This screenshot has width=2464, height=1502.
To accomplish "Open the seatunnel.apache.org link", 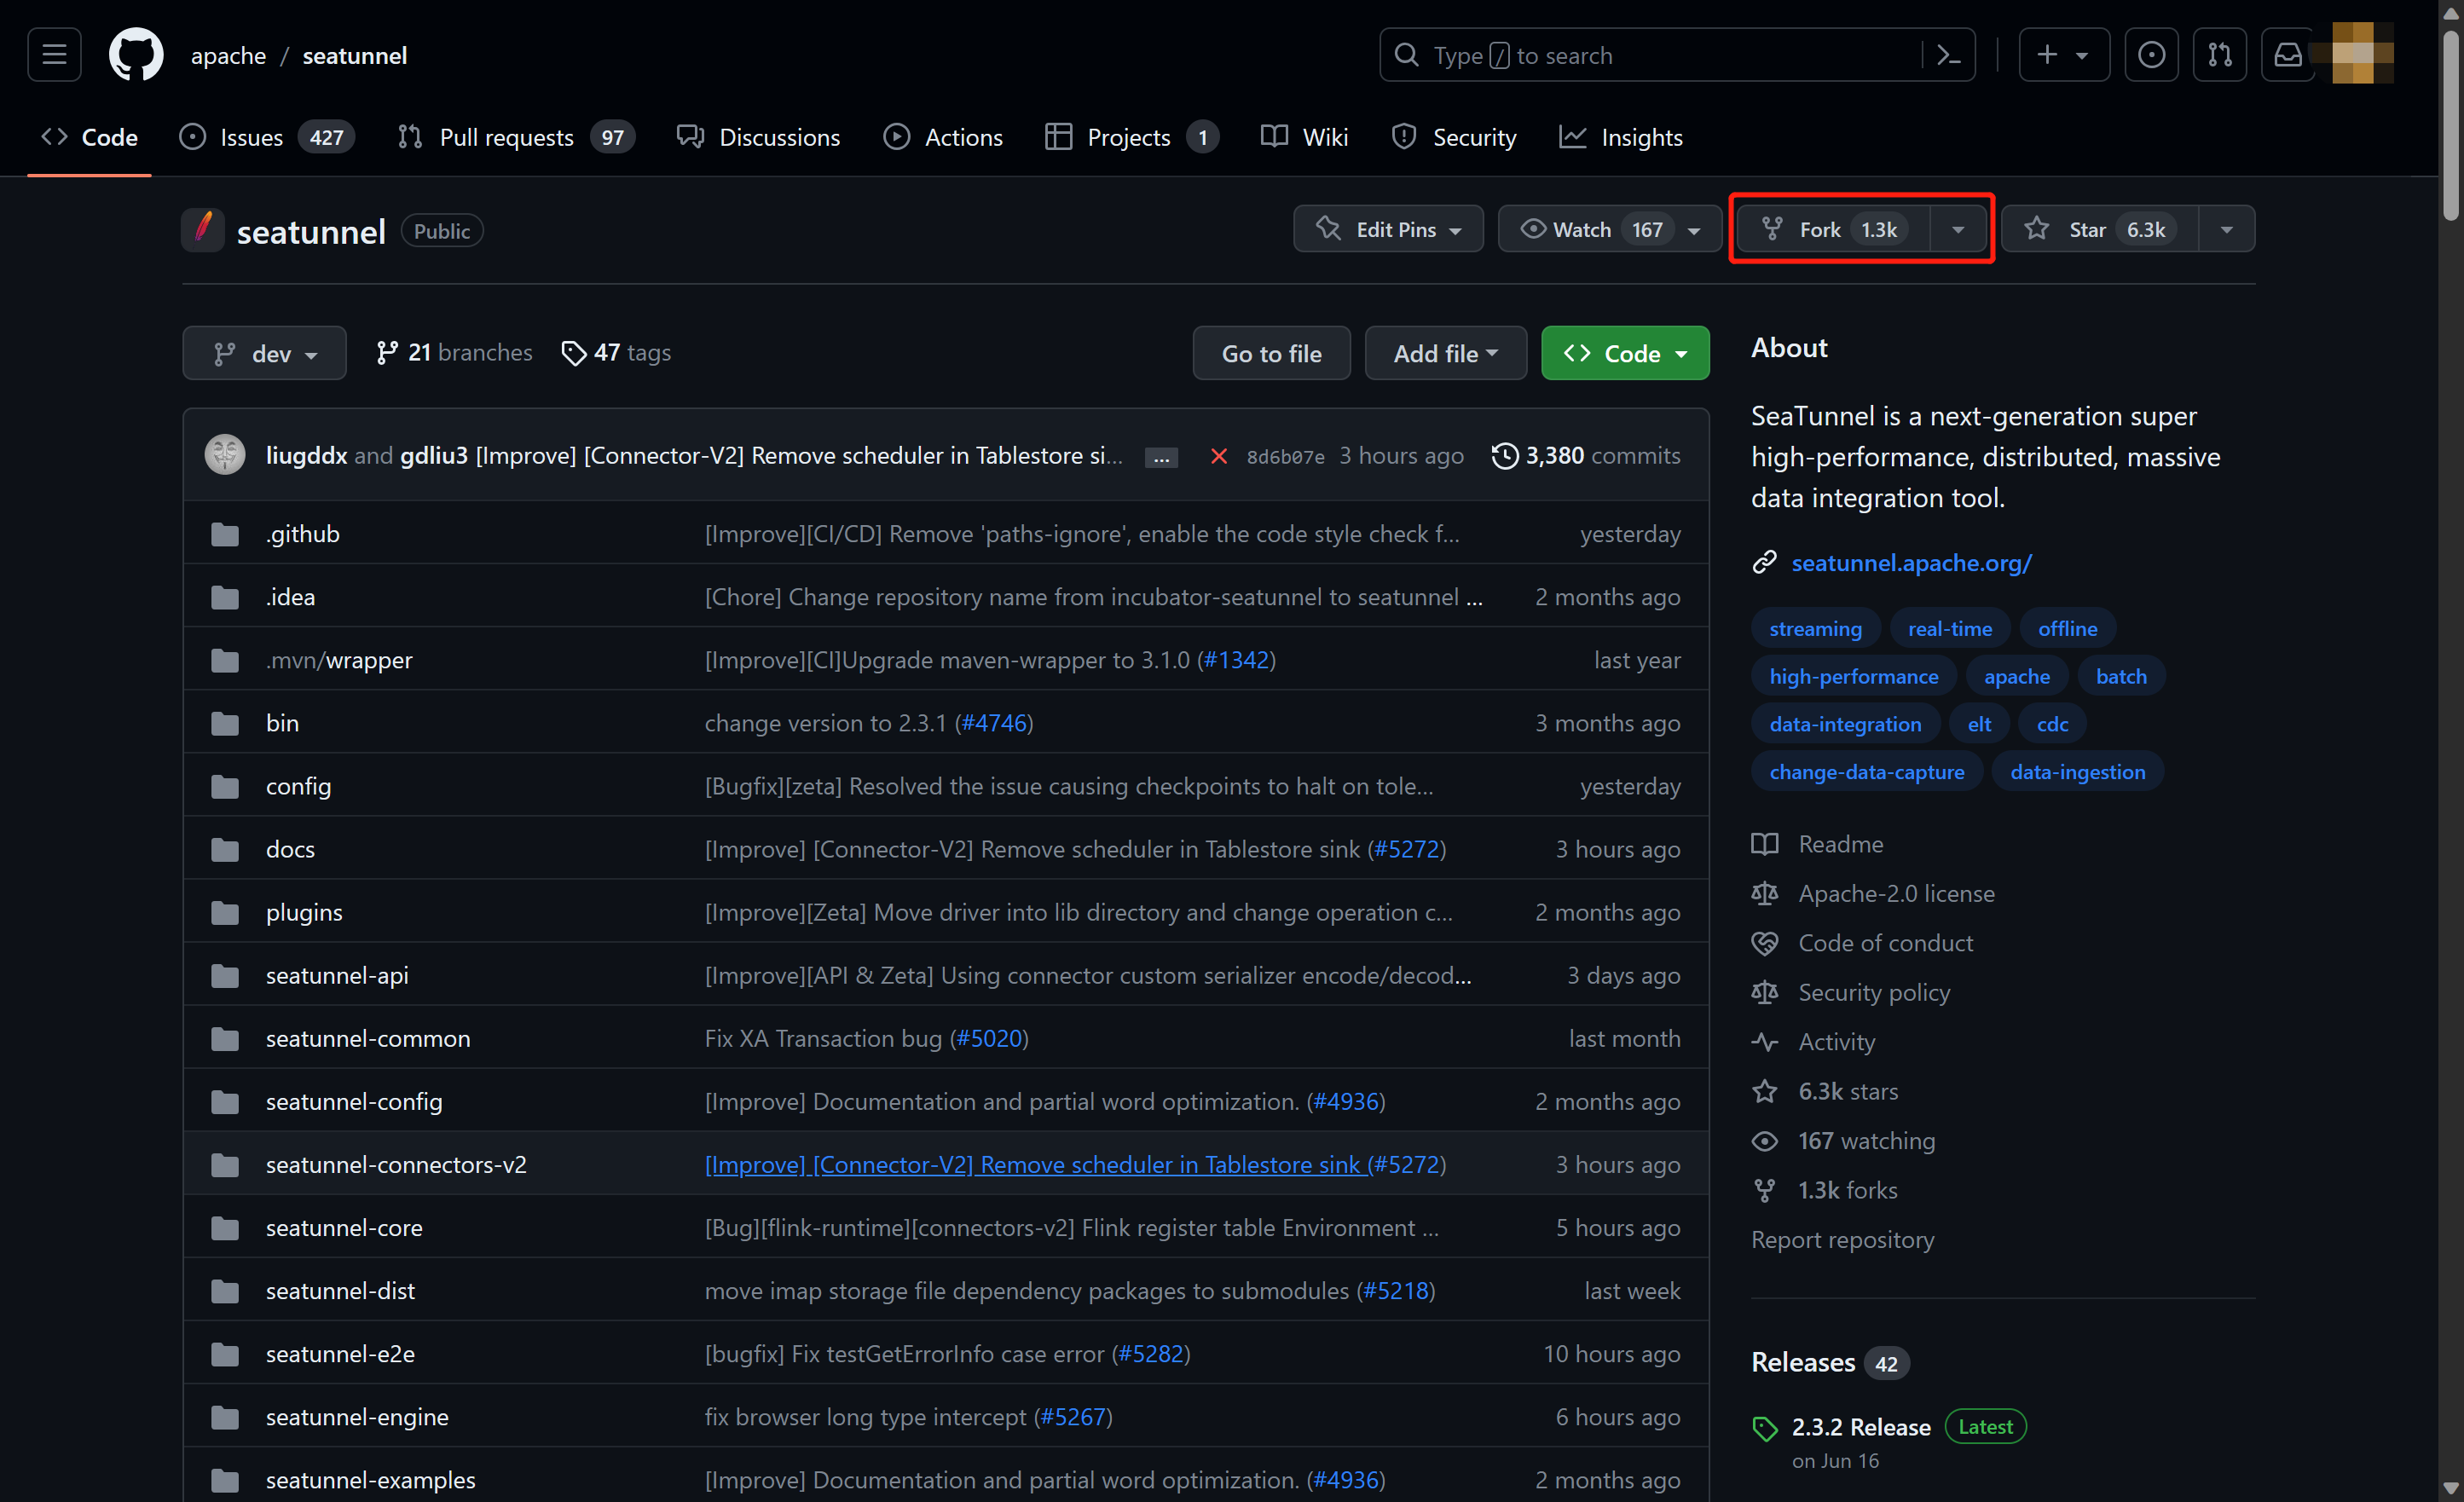I will click(x=1910, y=563).
